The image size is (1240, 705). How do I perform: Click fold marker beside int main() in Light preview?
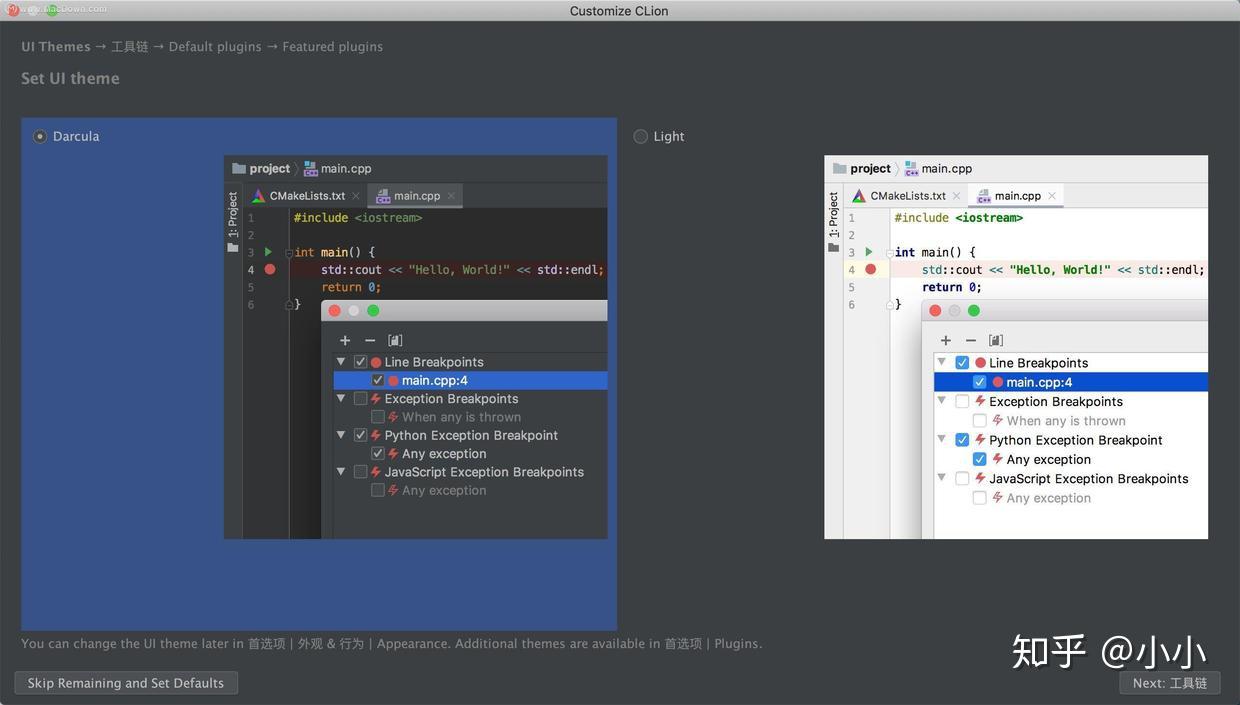889,253
